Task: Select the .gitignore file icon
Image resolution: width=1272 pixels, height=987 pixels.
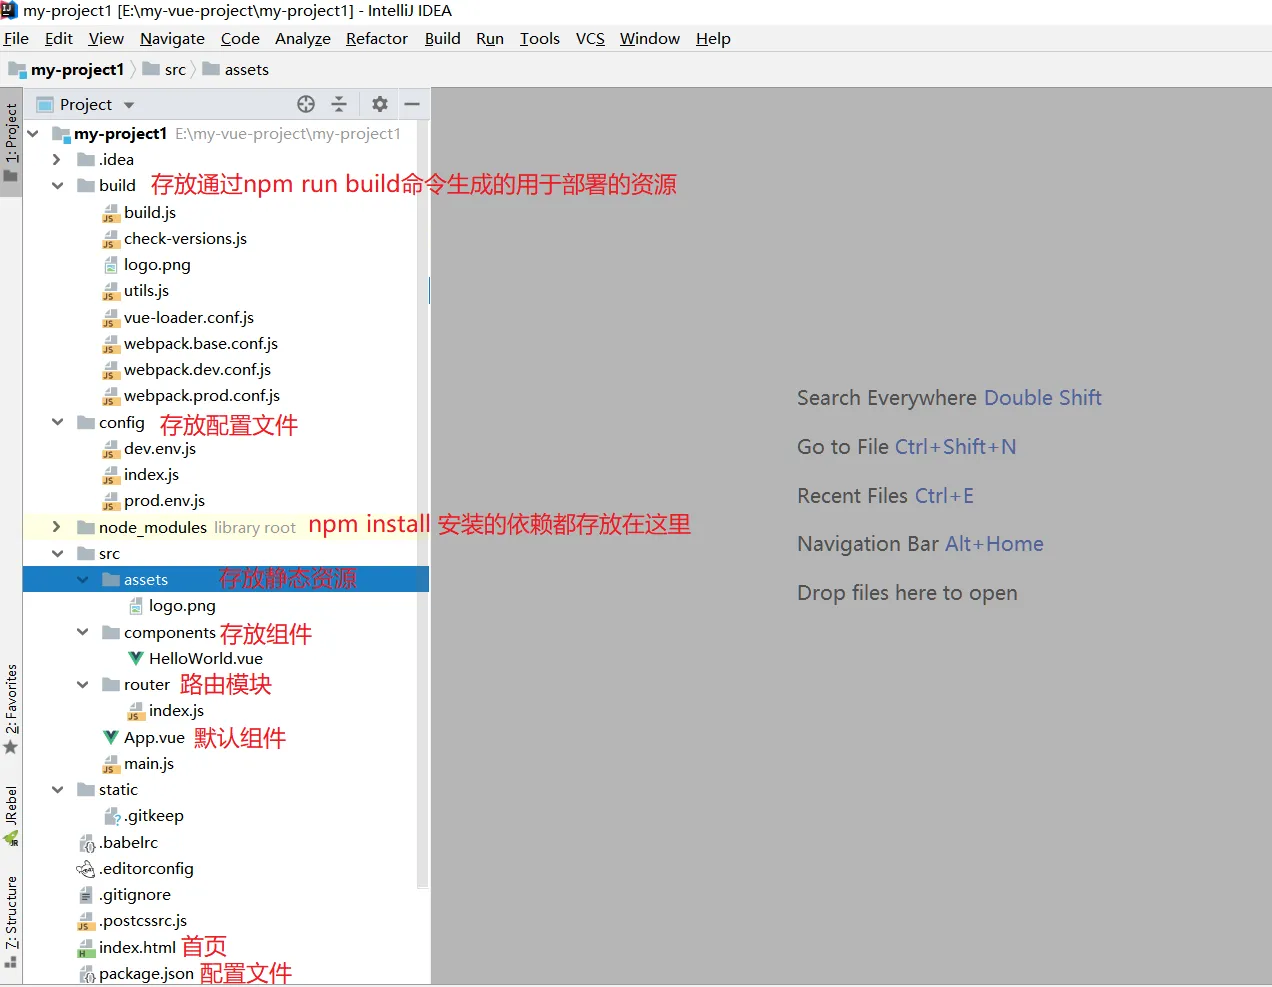Action: click(x=86, y=895)
